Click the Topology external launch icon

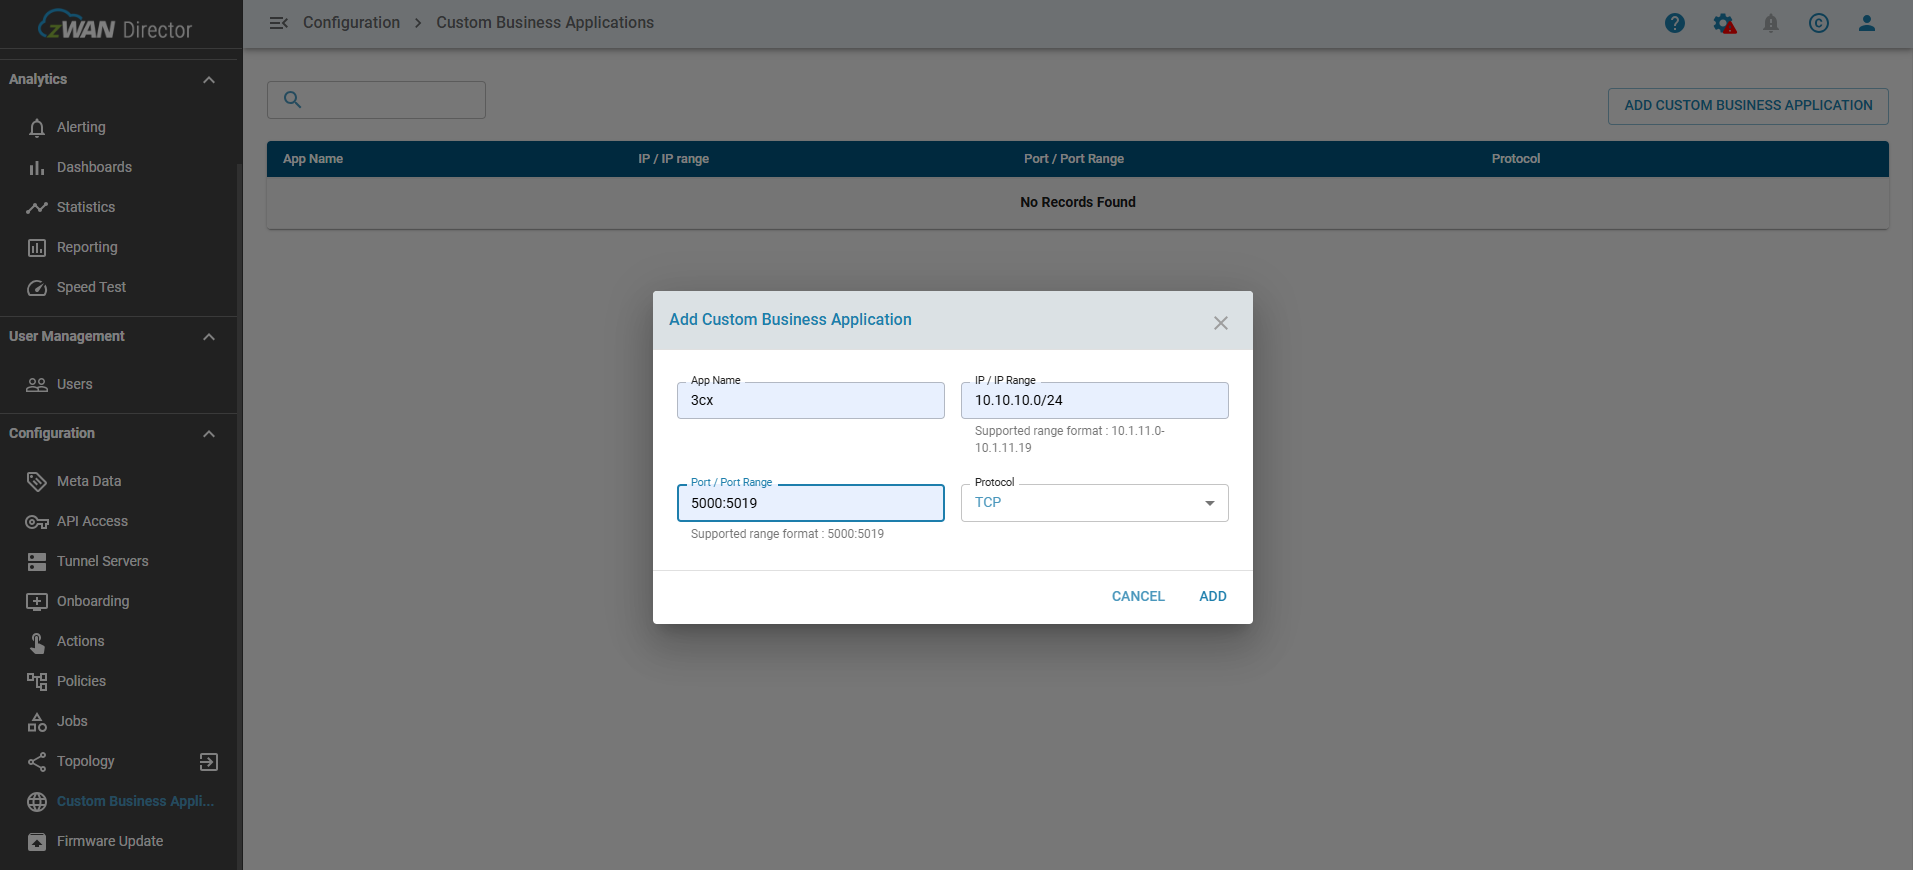point(209,762)
